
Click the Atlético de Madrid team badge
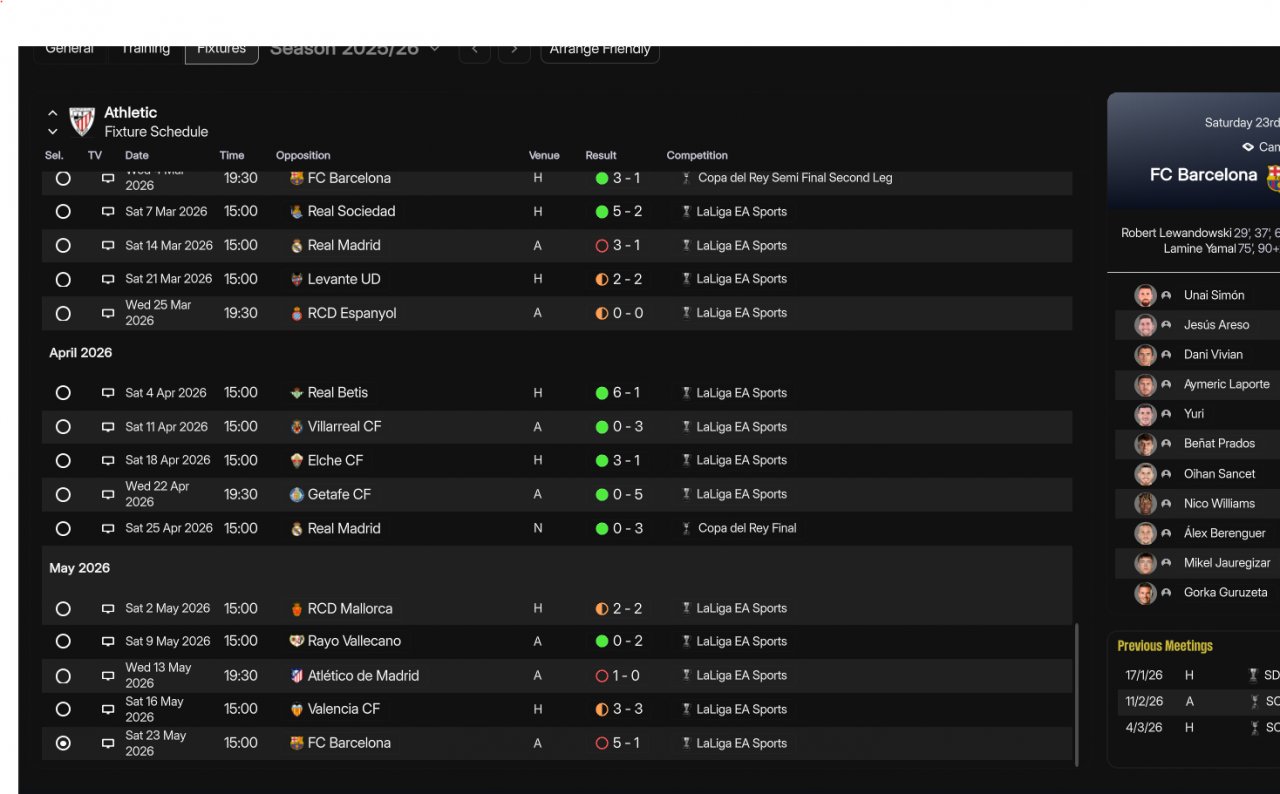(297, 676)
